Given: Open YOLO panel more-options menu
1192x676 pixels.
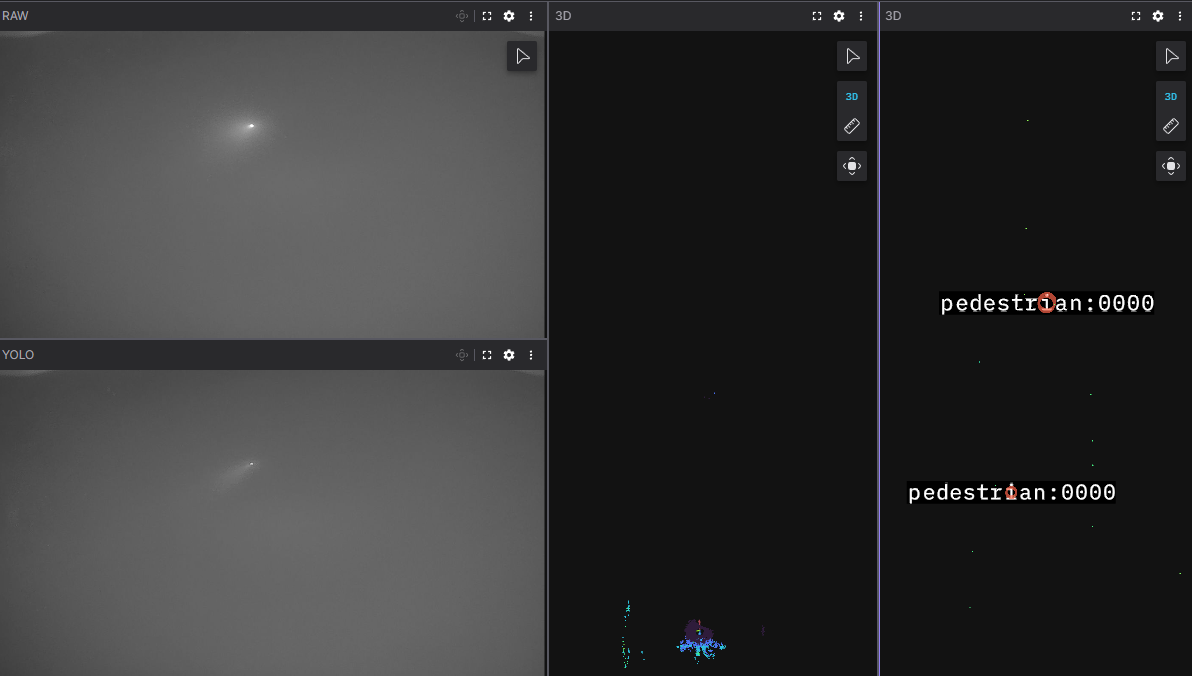Looking at the screenshot, I should click(x=531, y=355).
